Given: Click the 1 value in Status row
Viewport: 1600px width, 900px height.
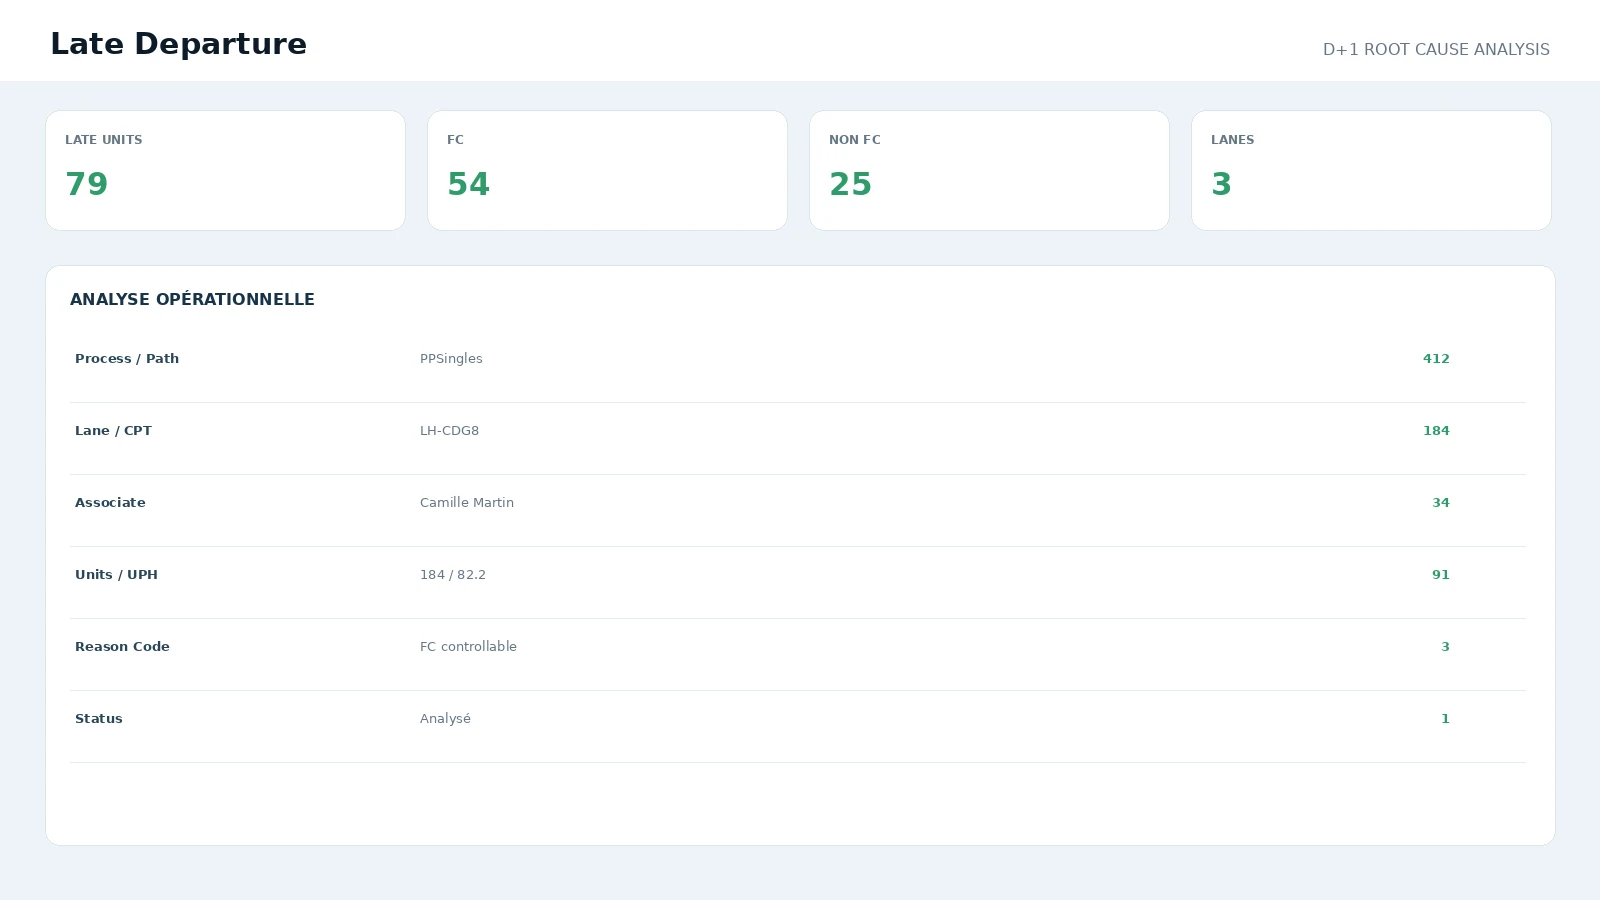Looking at the screenshot, I should [x=1445, y=719].
